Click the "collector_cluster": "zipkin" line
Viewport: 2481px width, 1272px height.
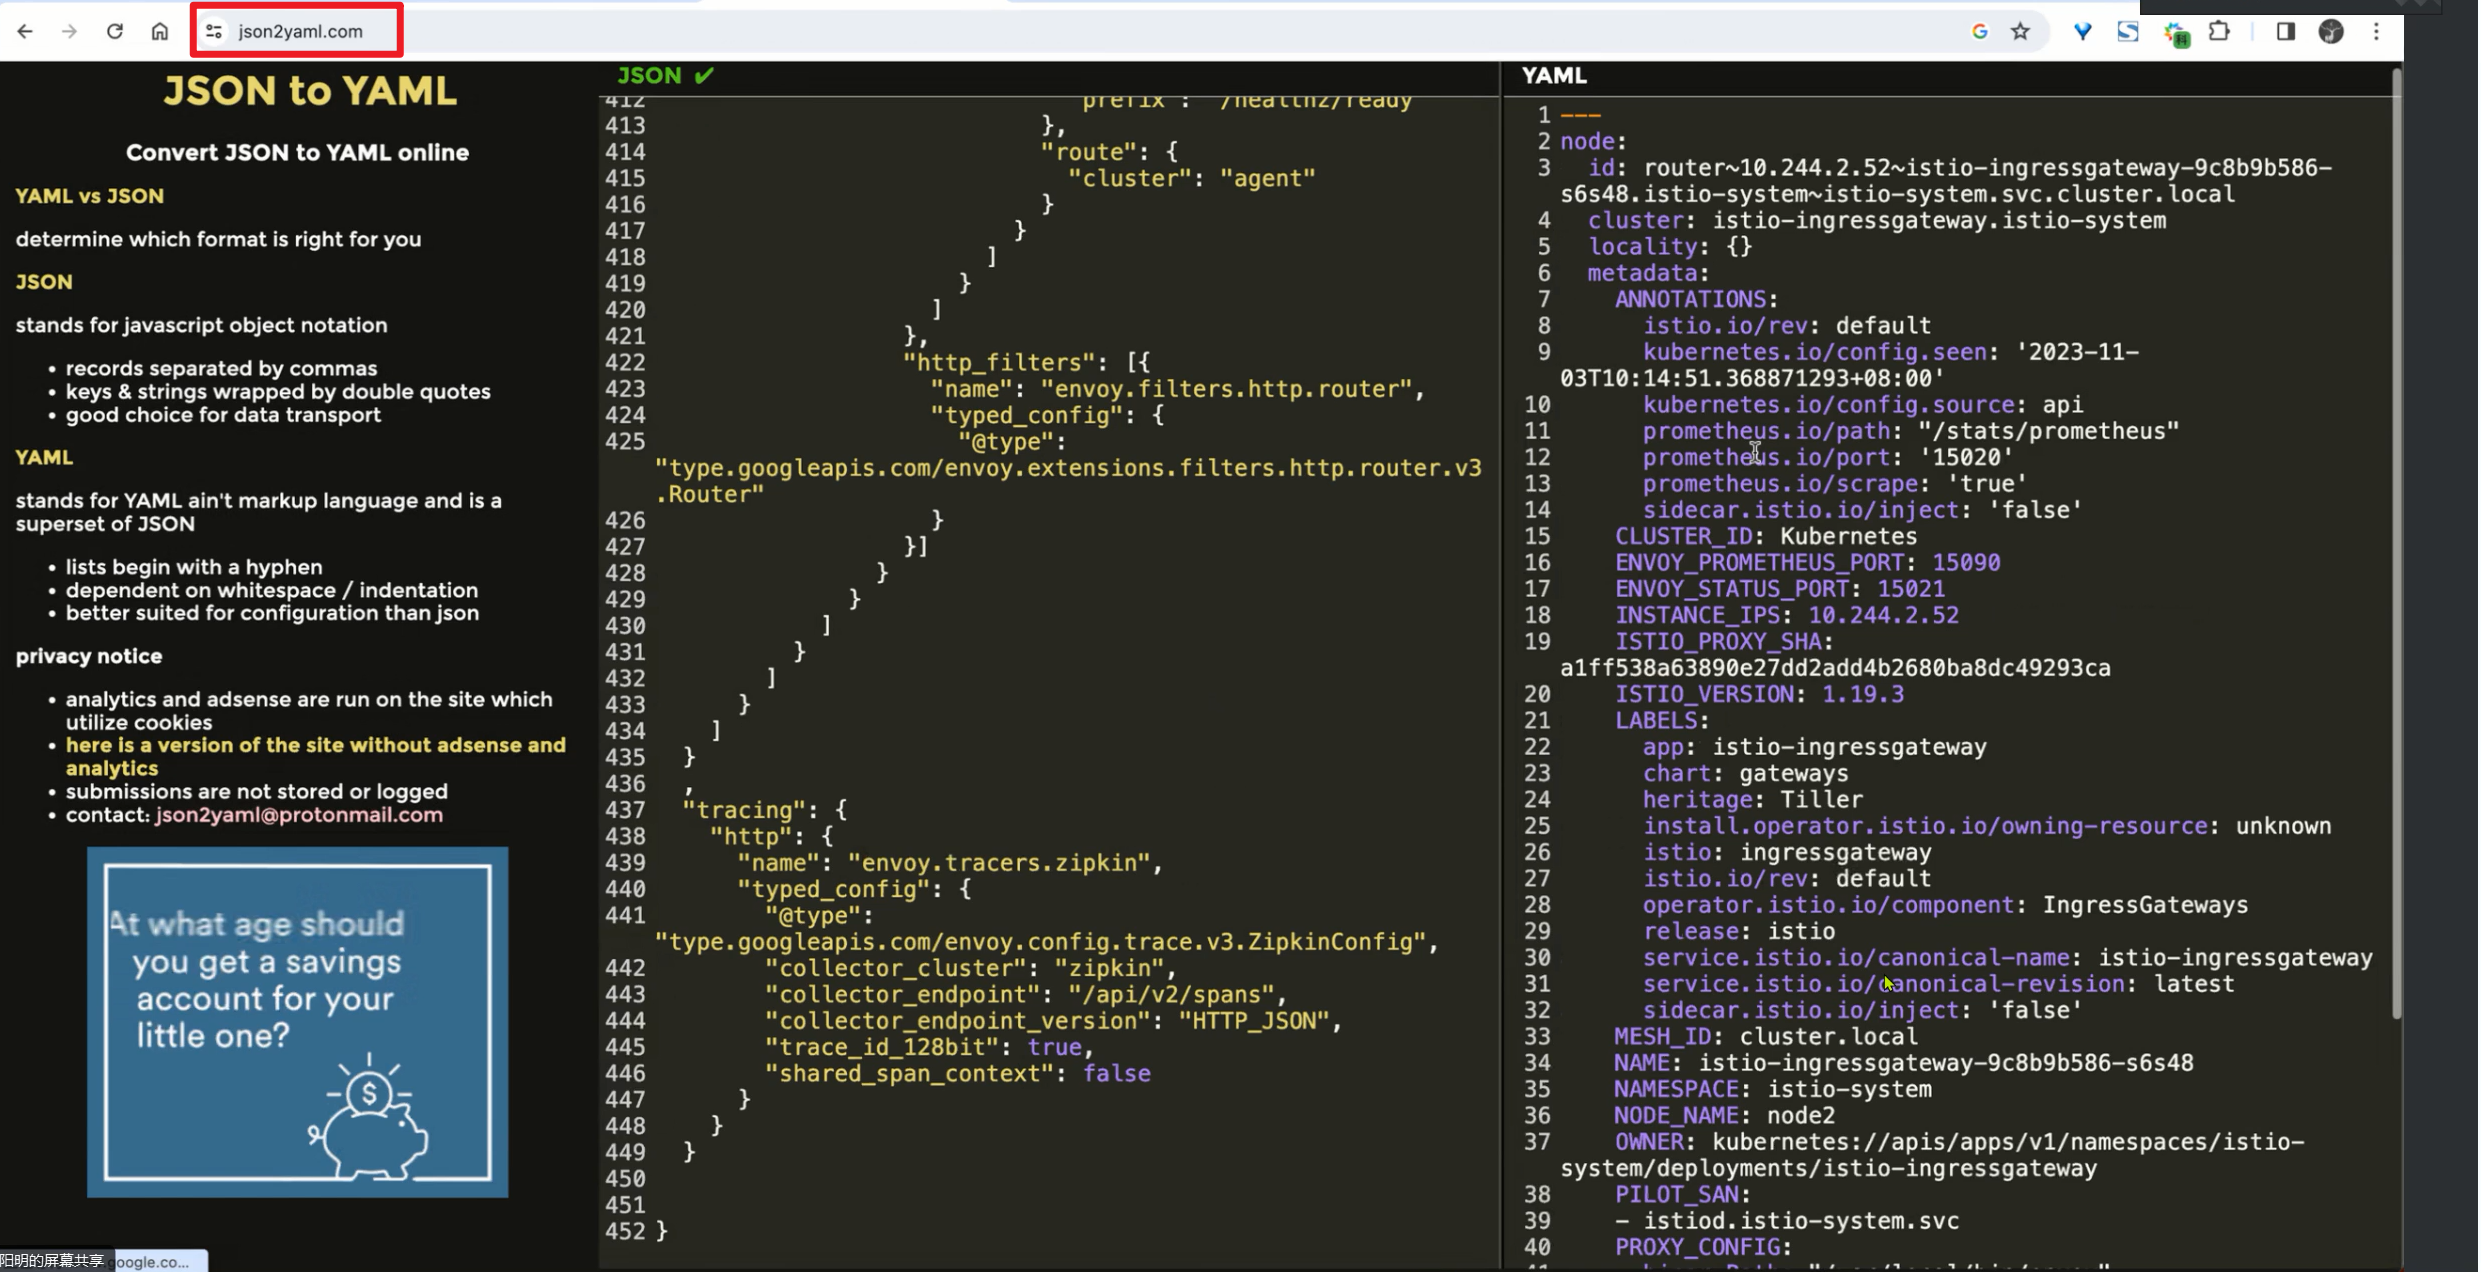click(971, 968)
